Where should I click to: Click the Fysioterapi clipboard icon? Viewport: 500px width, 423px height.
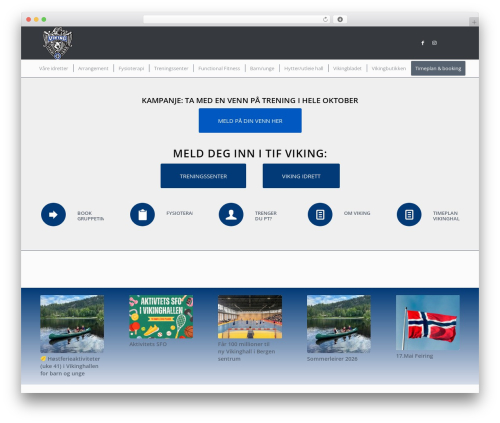click(x=142, y=214)
